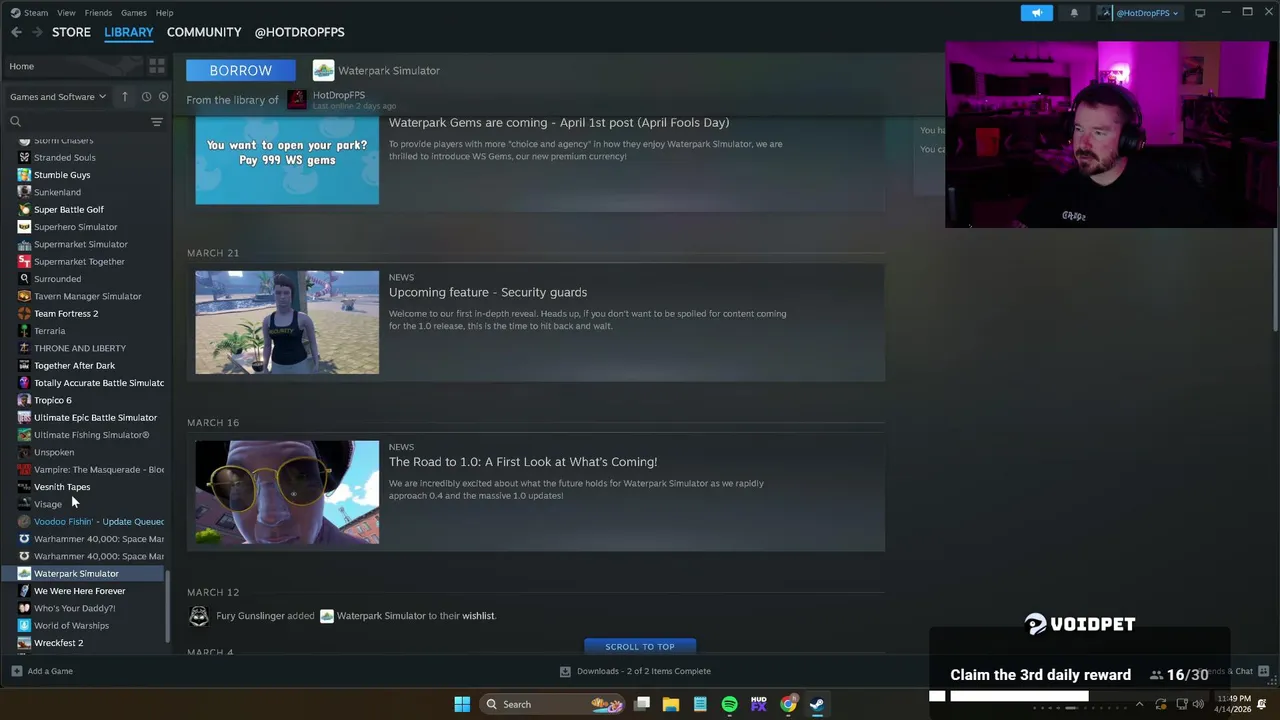Open the library advanced filter icon
This screenshot has height=720, width=1280.
tap(157, 122)
